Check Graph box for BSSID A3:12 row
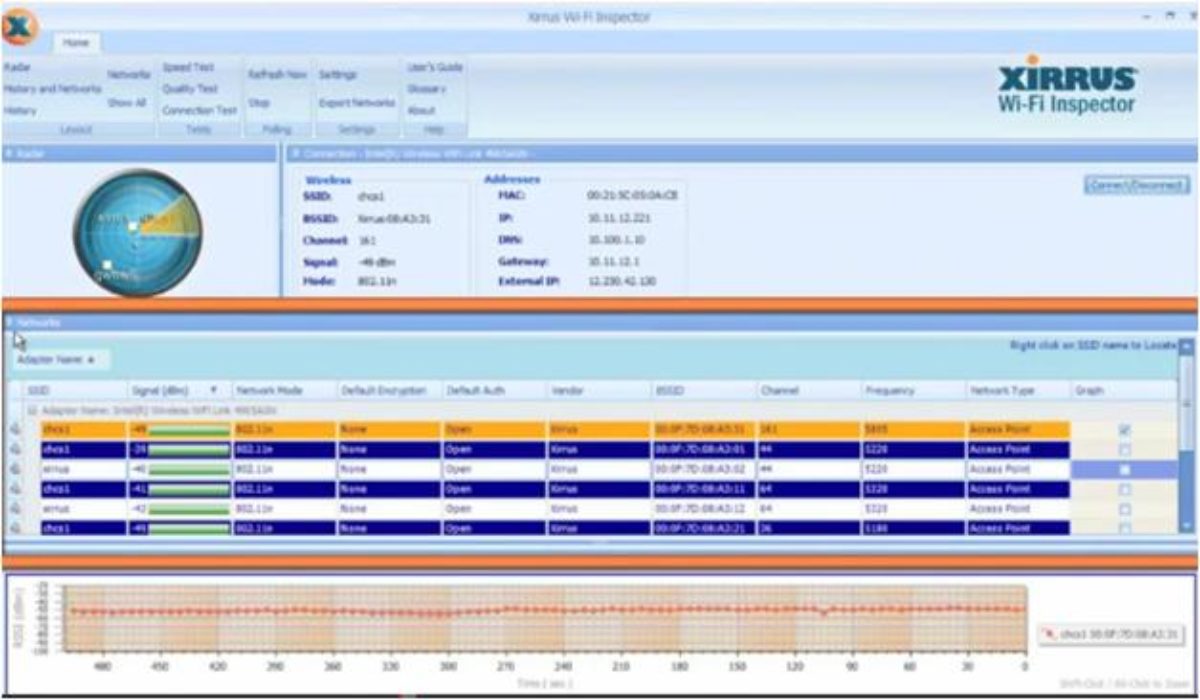The image size is (1200, 700). 1125,508
